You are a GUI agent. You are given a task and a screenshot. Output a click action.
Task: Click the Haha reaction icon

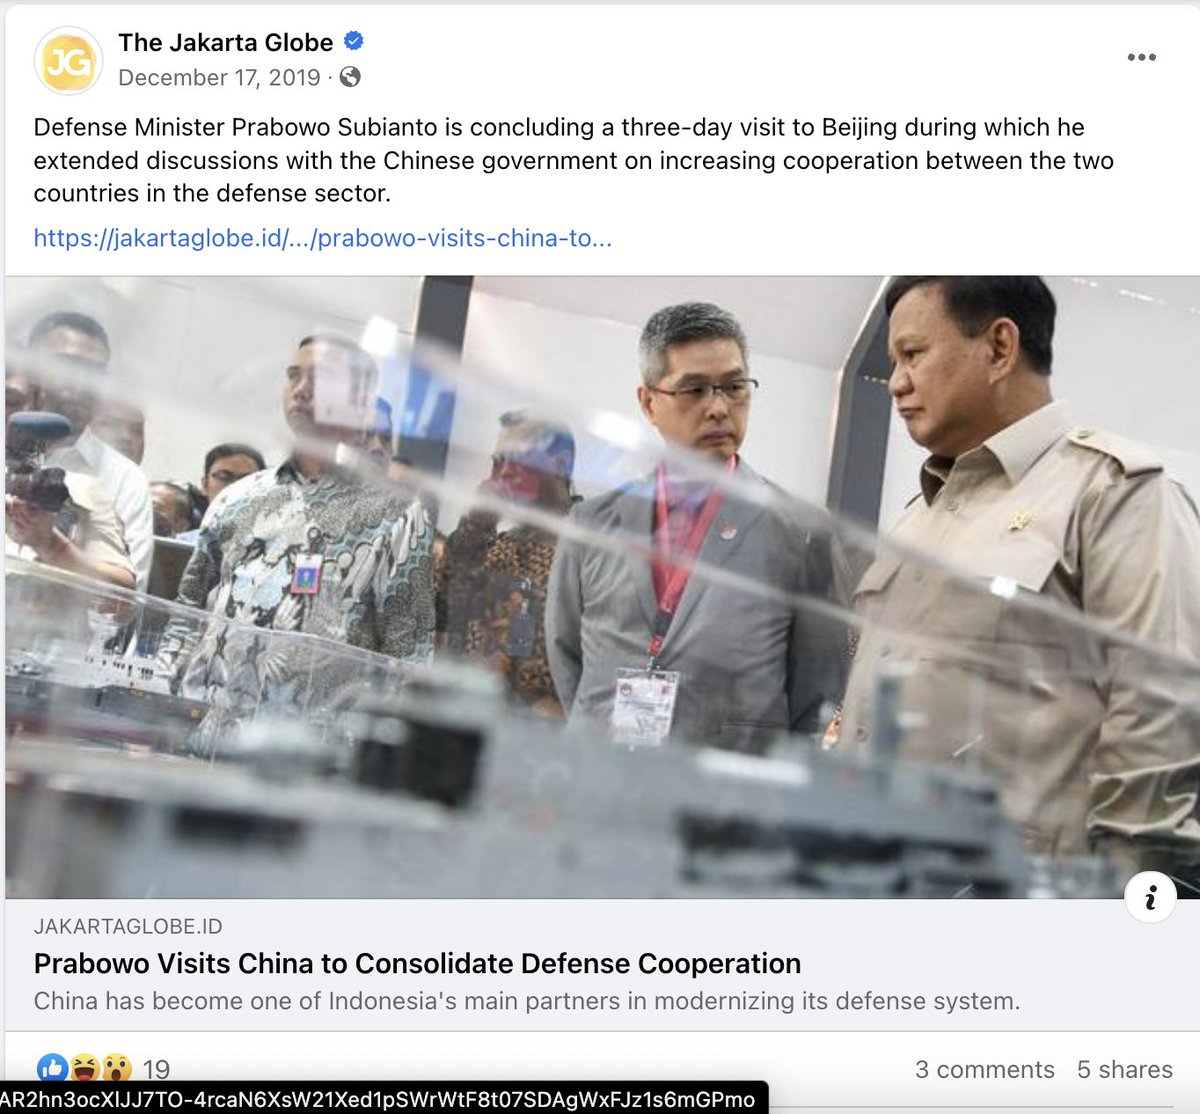(85, 1069)
